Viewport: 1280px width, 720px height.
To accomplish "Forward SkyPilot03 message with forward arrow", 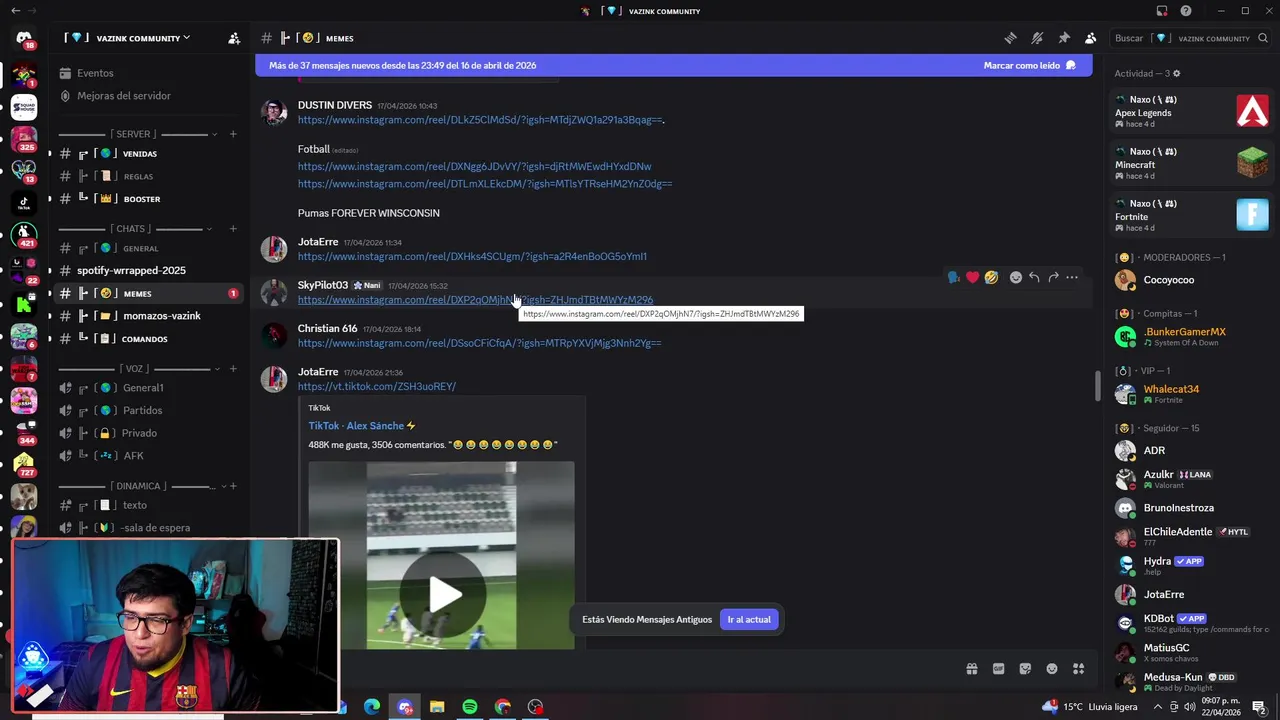I will tap(1053, 277).
